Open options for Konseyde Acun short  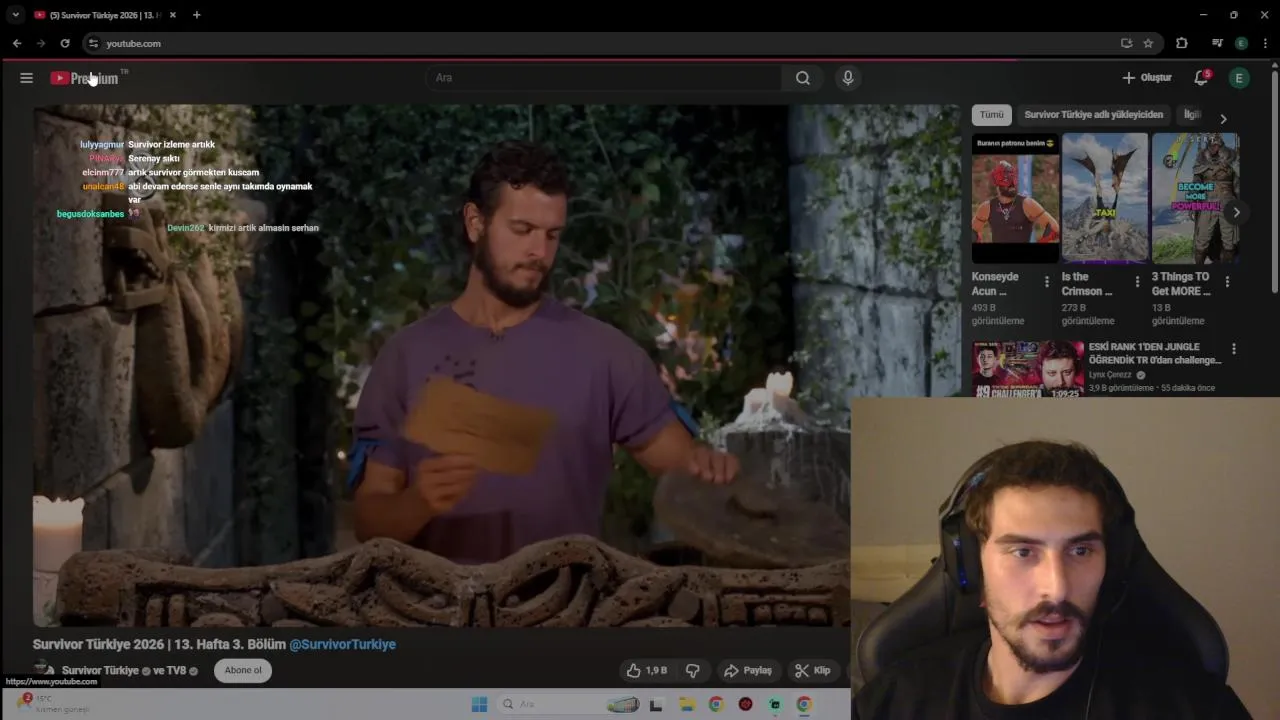coord(1047,282)
